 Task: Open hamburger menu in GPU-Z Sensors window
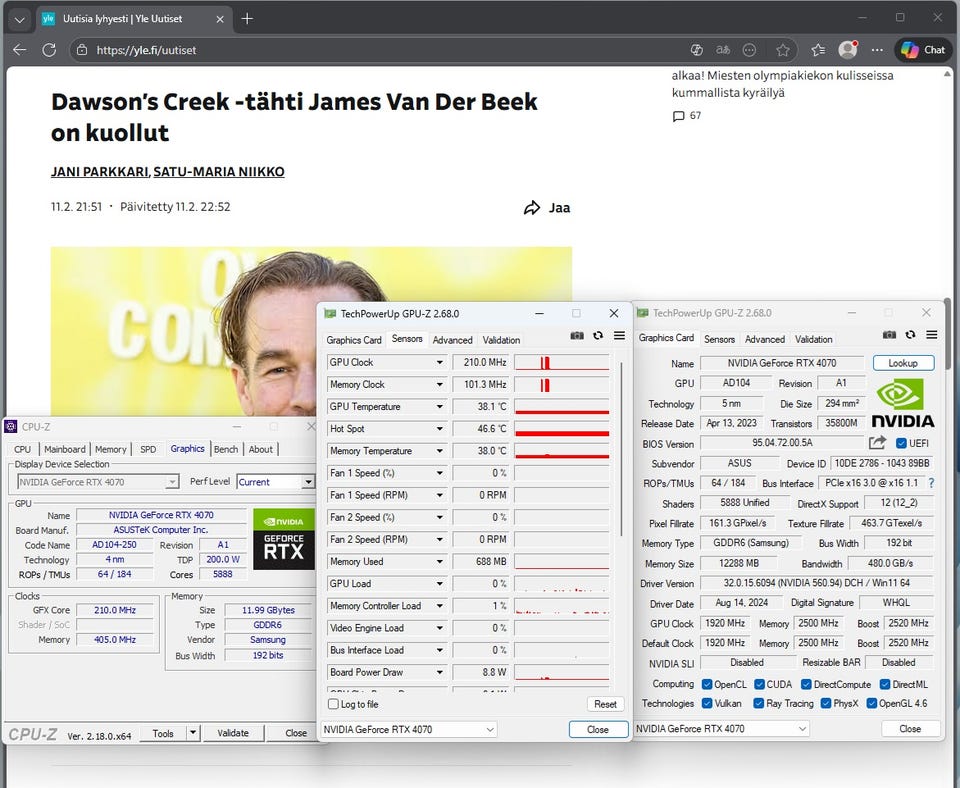620,336
